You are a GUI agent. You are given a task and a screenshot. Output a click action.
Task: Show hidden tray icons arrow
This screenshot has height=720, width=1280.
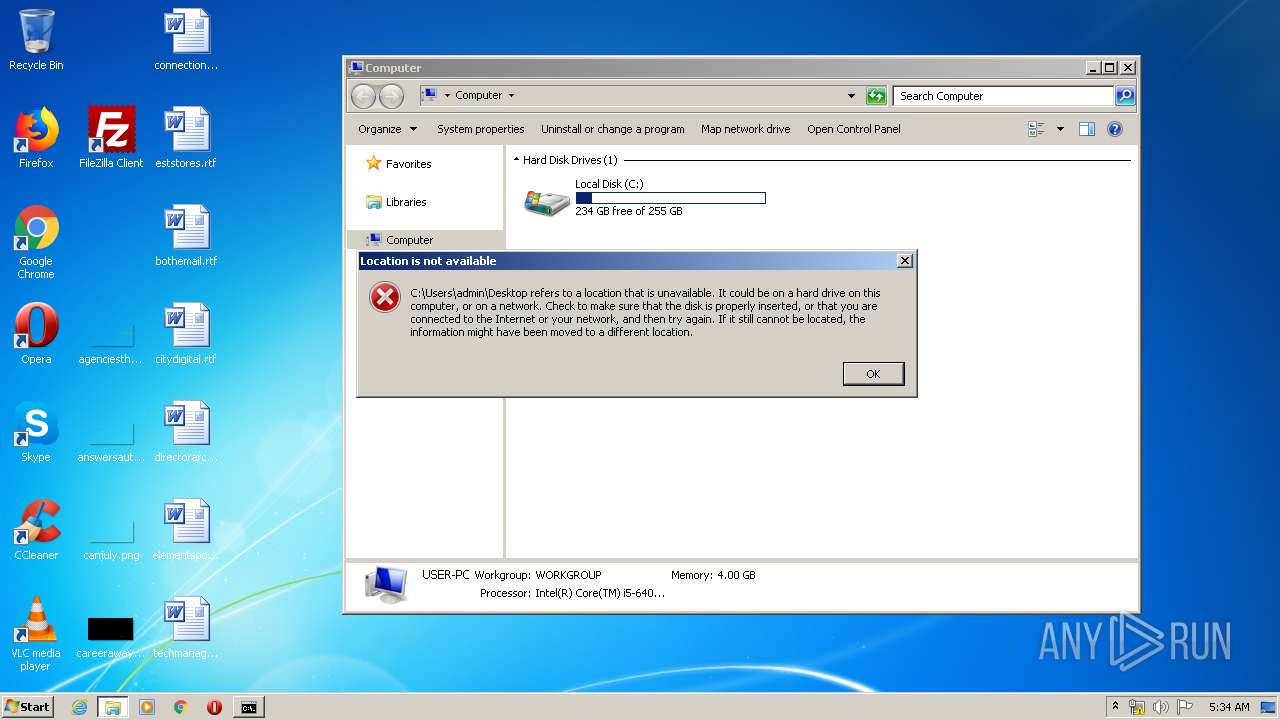point(1115,706)
